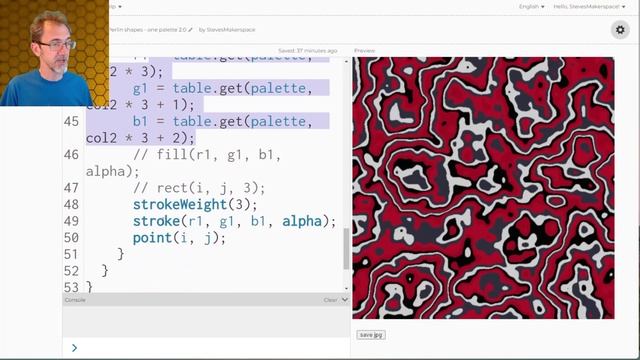Viewport: 640px width, 360px height.
Task: Click the b1 = table.get(palette line
Action: click(x=222, y=121)
